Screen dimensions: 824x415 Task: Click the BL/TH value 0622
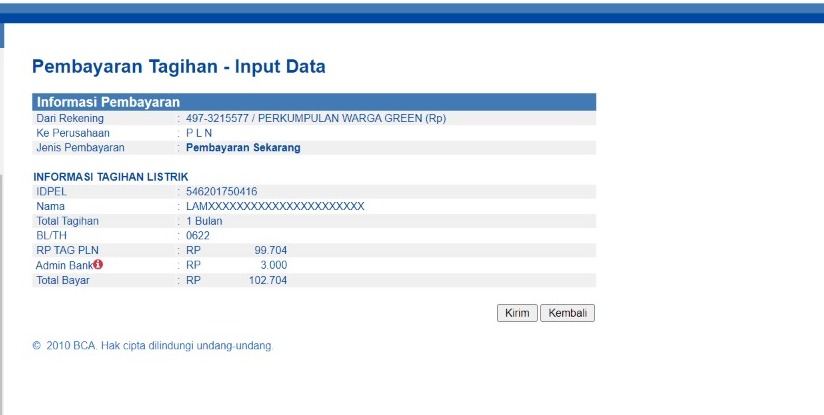pyautogui.click(x=198, y=235)
